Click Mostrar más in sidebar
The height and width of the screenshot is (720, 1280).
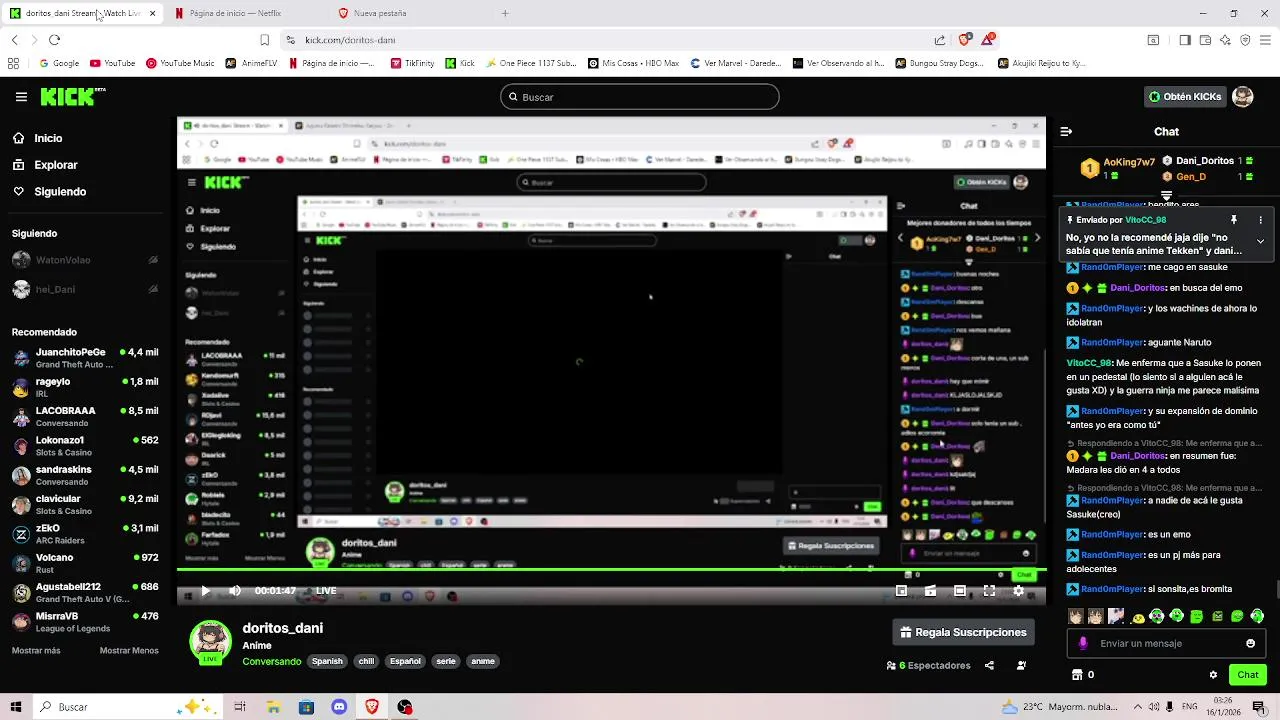pyautogui.click(x=36, y=650)
